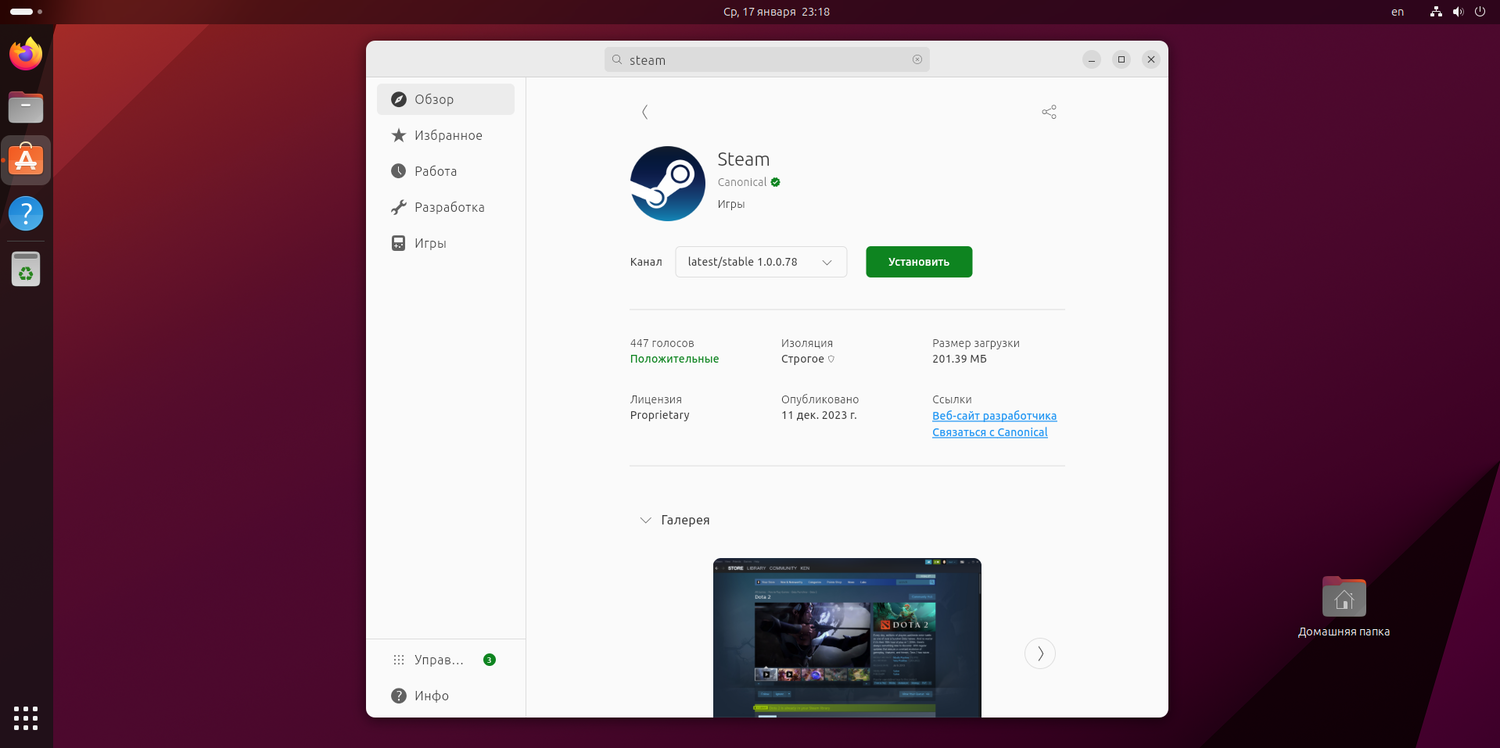Click the shield icon next to Строгое

pyautogui.click(x=831, y=359)
